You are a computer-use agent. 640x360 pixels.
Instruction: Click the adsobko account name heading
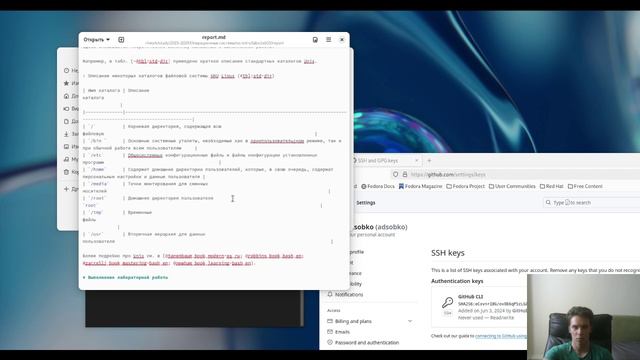[x=380, y=227]
